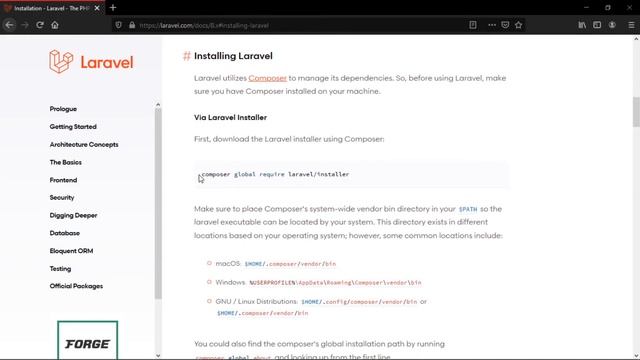Click the Via Laravel Installer heading
Screen dimensions: 640x360
pos(230,118)
